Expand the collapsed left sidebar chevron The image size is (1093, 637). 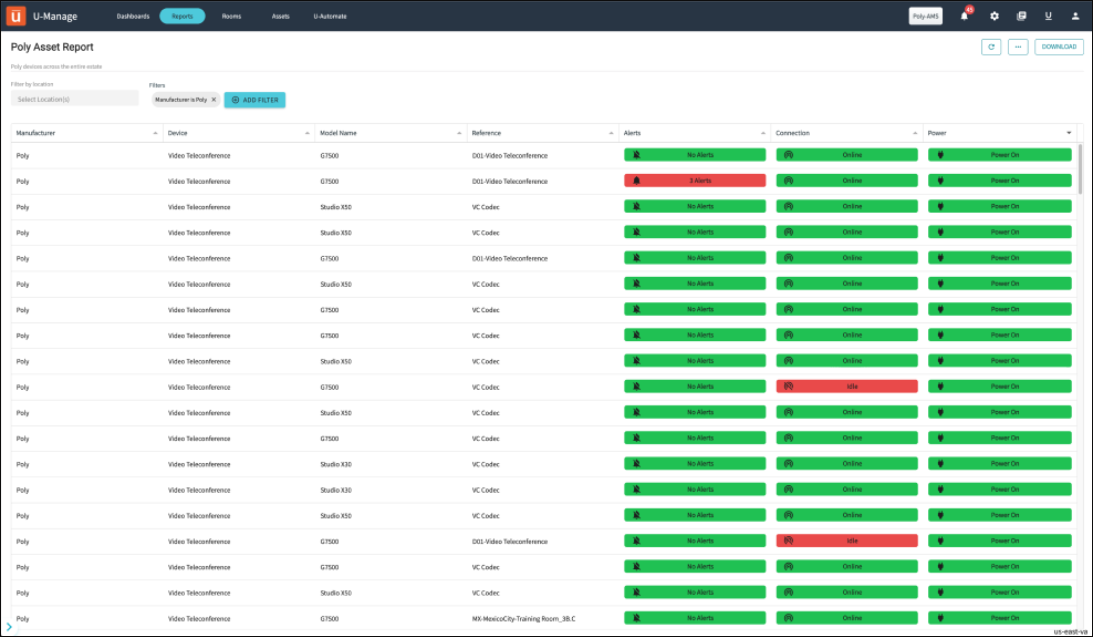click(8, 625)
